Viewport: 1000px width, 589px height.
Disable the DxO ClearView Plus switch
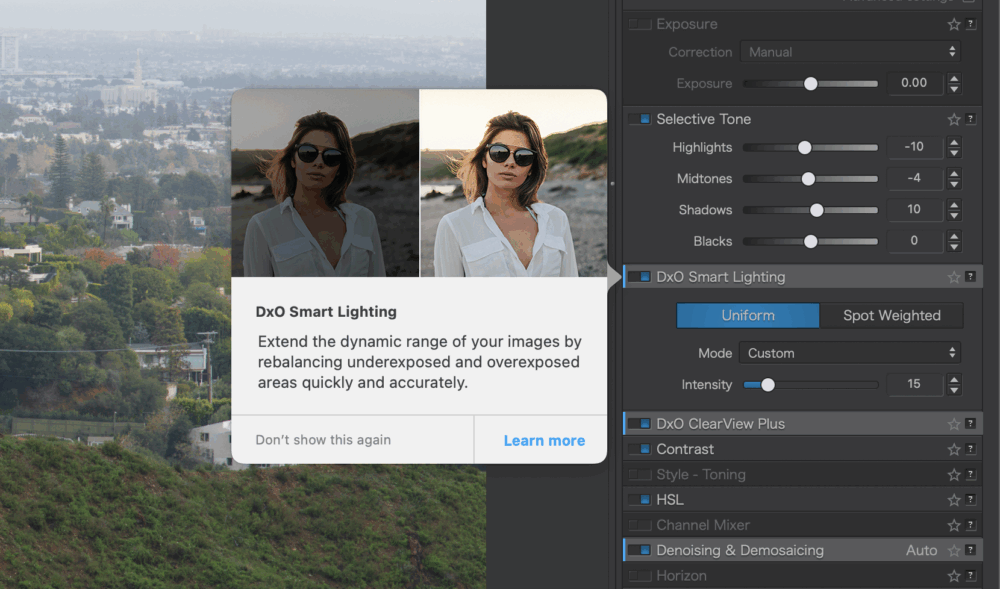click(x=639, y=424)
